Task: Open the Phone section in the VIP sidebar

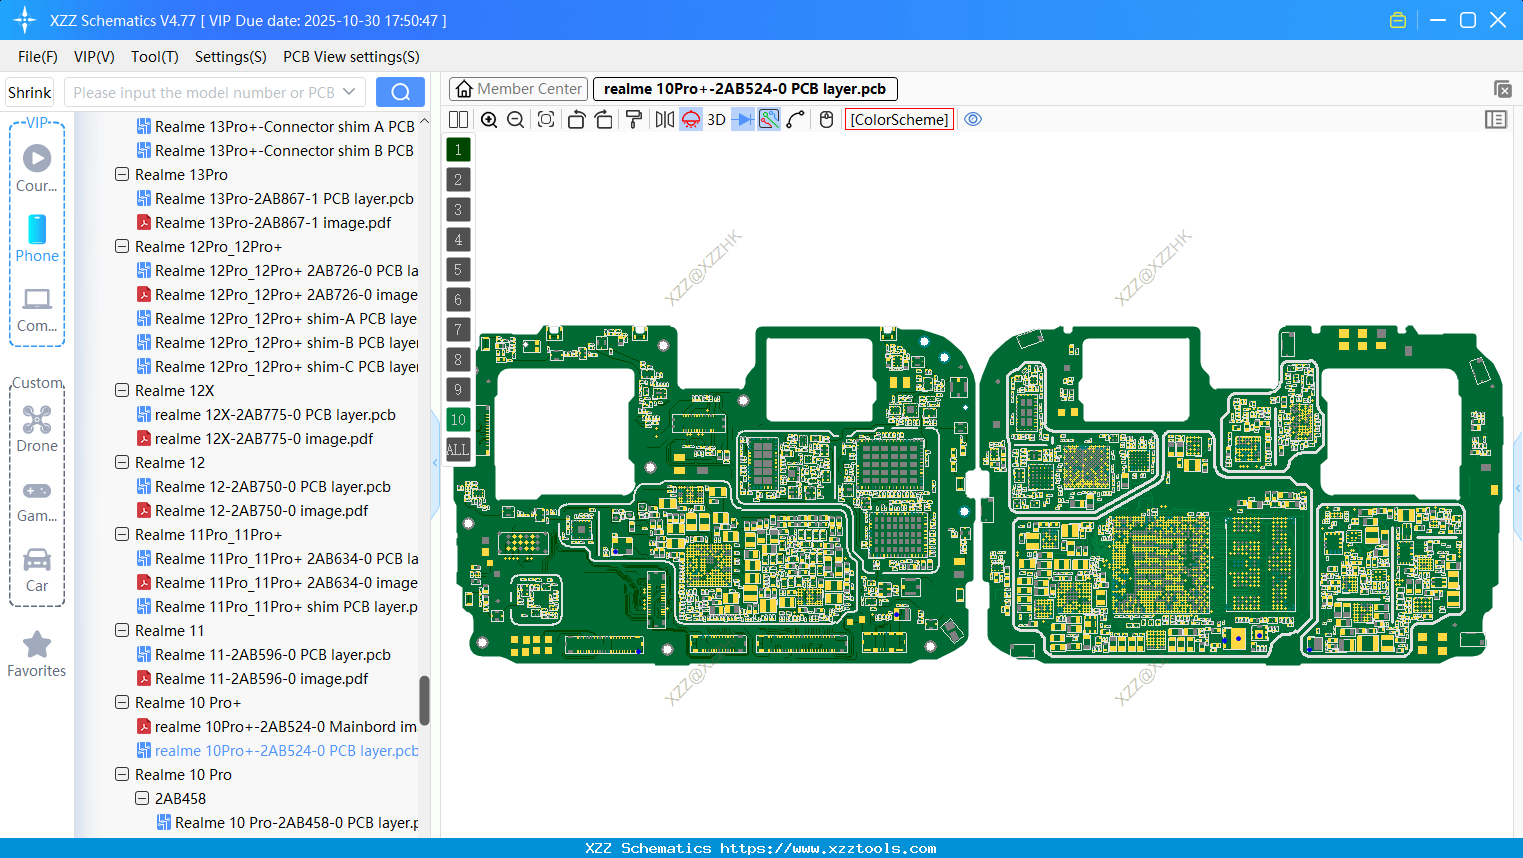Action: (x=37, y=240)
